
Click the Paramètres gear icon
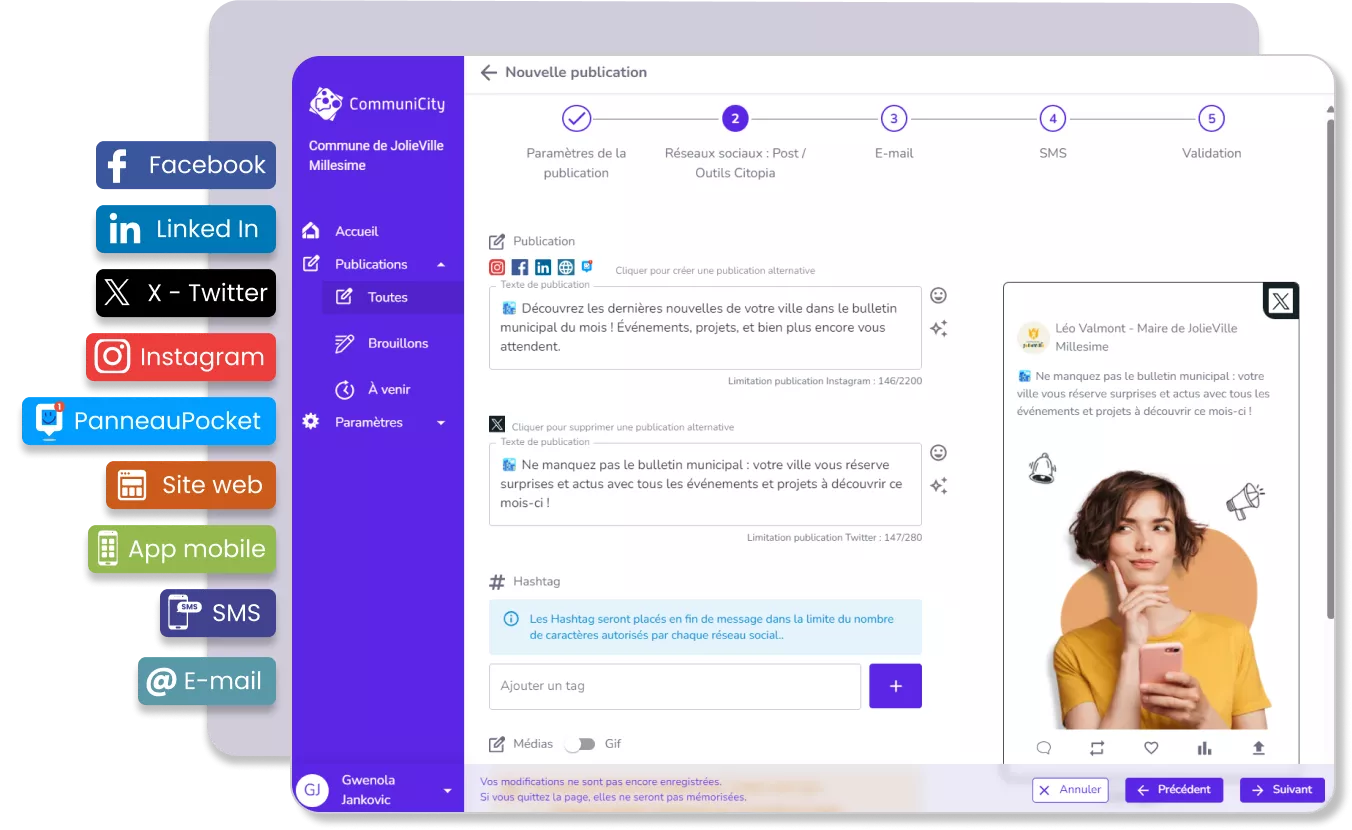pyautogui.click(x=311, y=422)
